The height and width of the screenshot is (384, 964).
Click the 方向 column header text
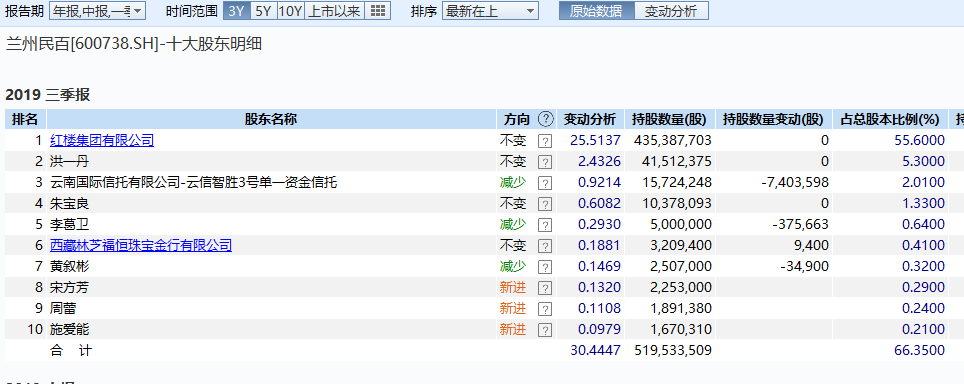click(x=516, y=119)
